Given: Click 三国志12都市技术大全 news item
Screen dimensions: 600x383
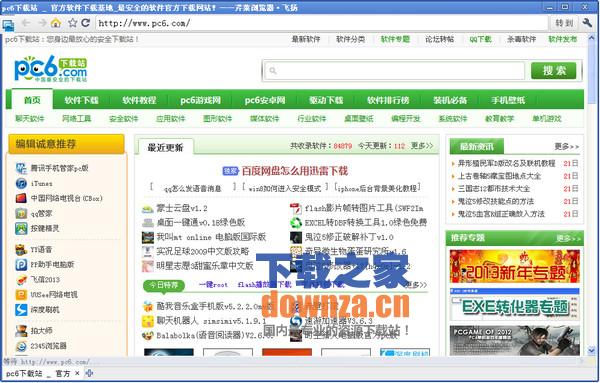Looking at the screenshot, I should click(494, 189).
